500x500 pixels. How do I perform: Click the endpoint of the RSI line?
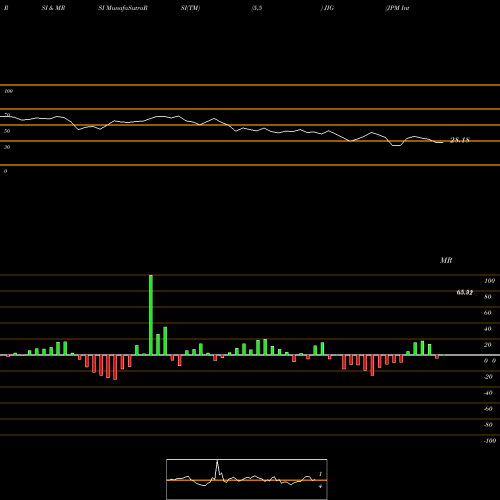click(443, 142)
